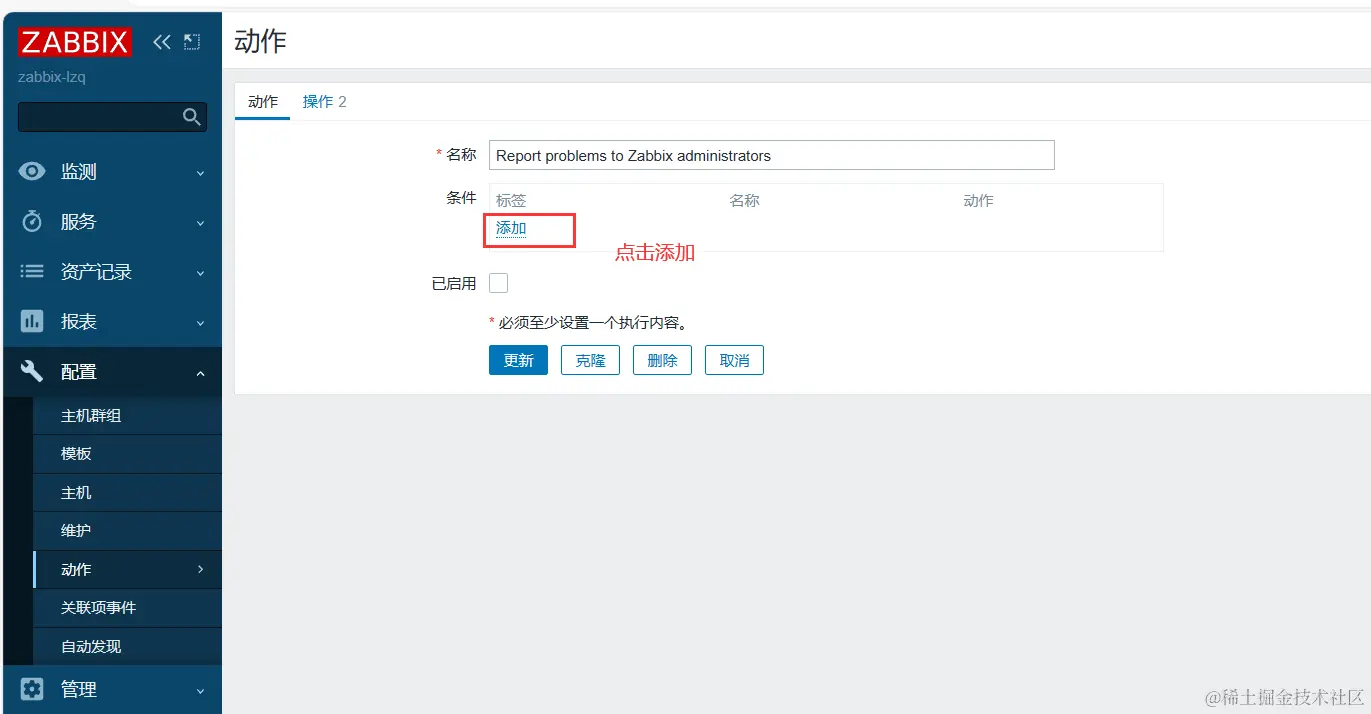Click the zabbix-lzq server name
1371x714 pixels.
(52, 77)
